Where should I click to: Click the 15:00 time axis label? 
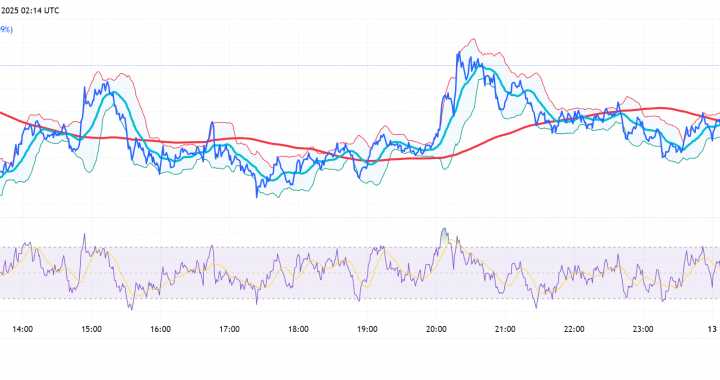tap(91, 329)
